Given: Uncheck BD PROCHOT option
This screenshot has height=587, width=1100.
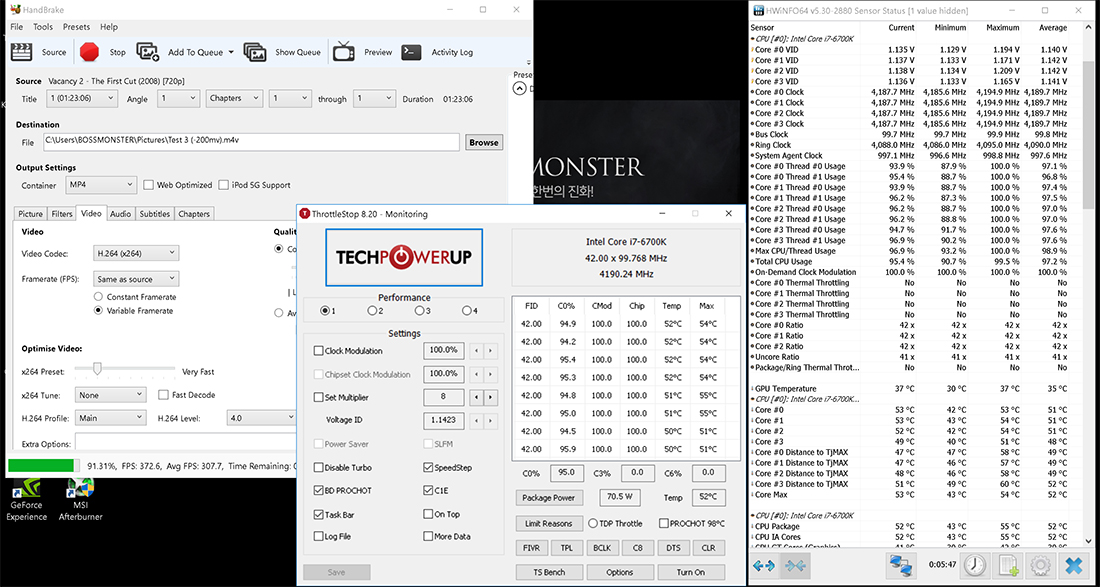Looking at the screenshot, I should (319, 491).
